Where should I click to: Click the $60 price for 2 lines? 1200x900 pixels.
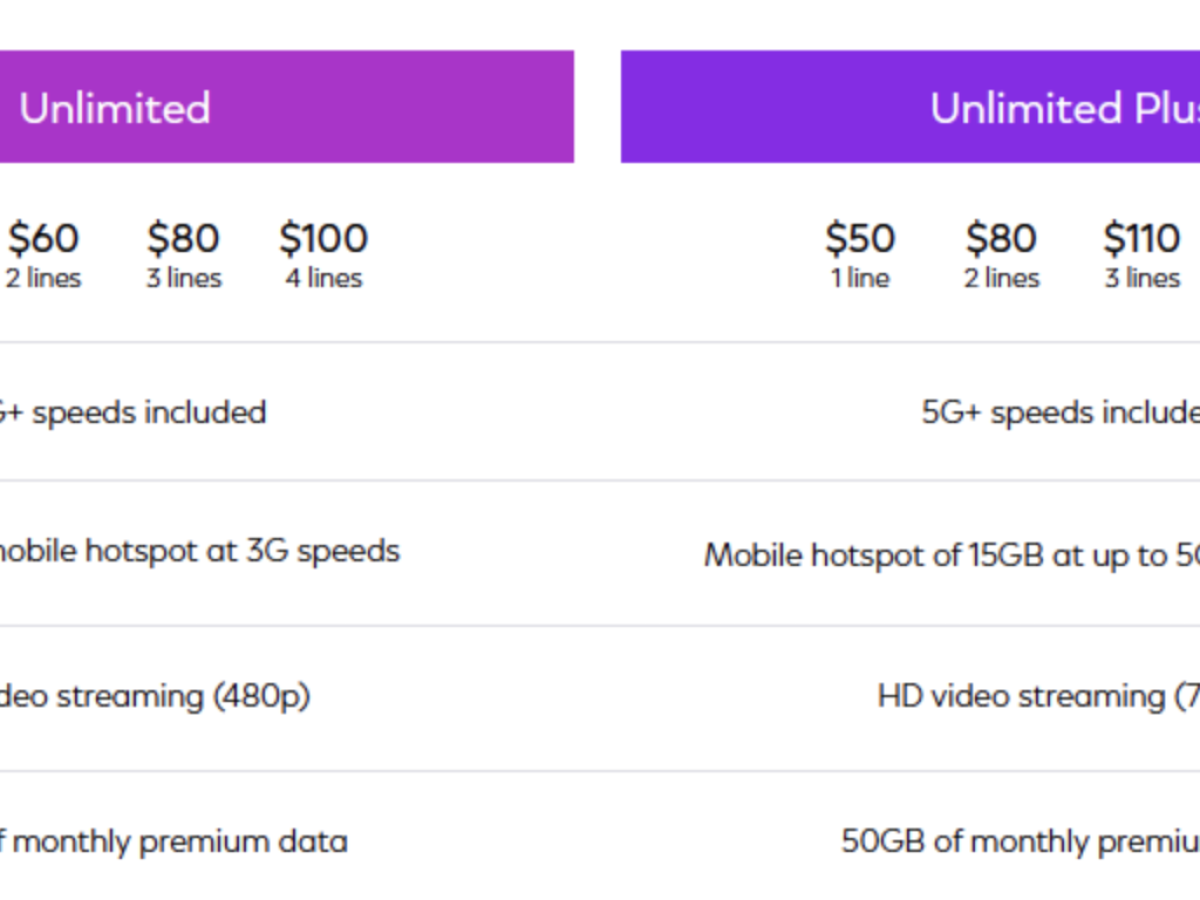point(43,239)
